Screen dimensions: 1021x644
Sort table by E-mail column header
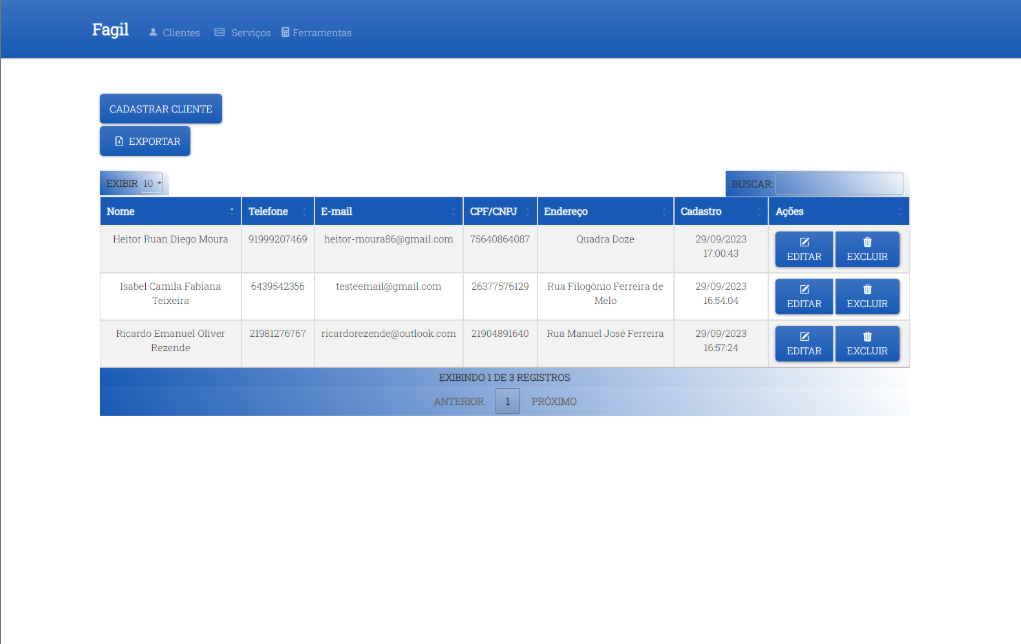tap(388, 212)
